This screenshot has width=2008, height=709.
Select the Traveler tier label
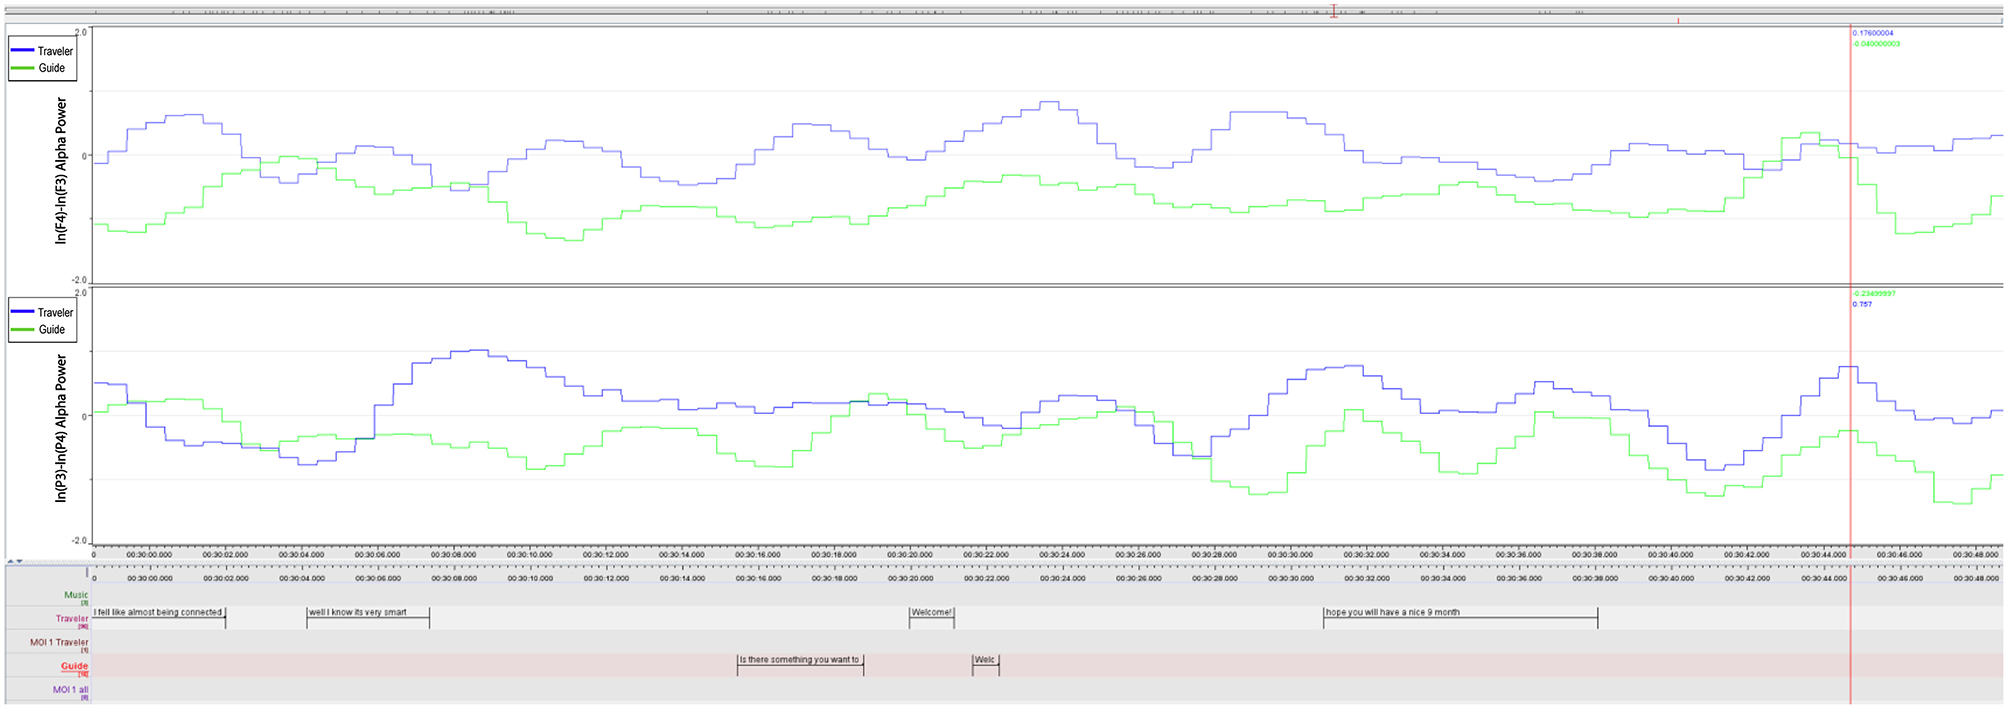click(71, 619)
